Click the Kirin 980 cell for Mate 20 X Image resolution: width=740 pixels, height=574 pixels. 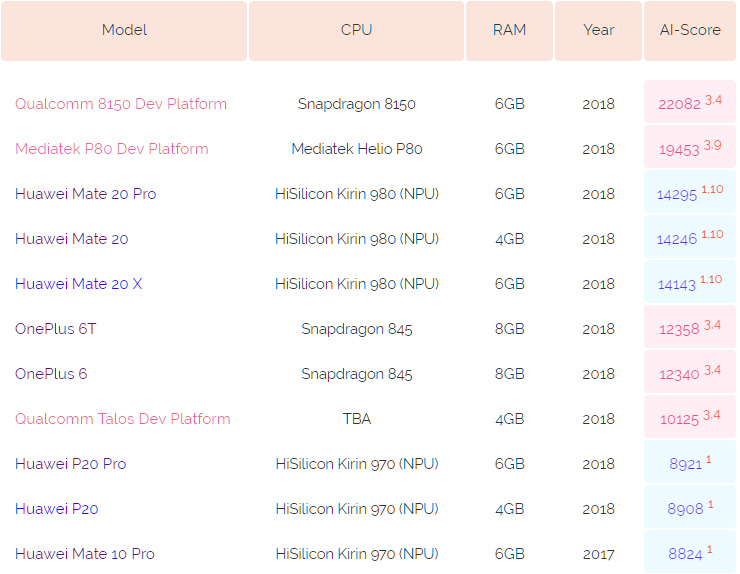point(356,284)
